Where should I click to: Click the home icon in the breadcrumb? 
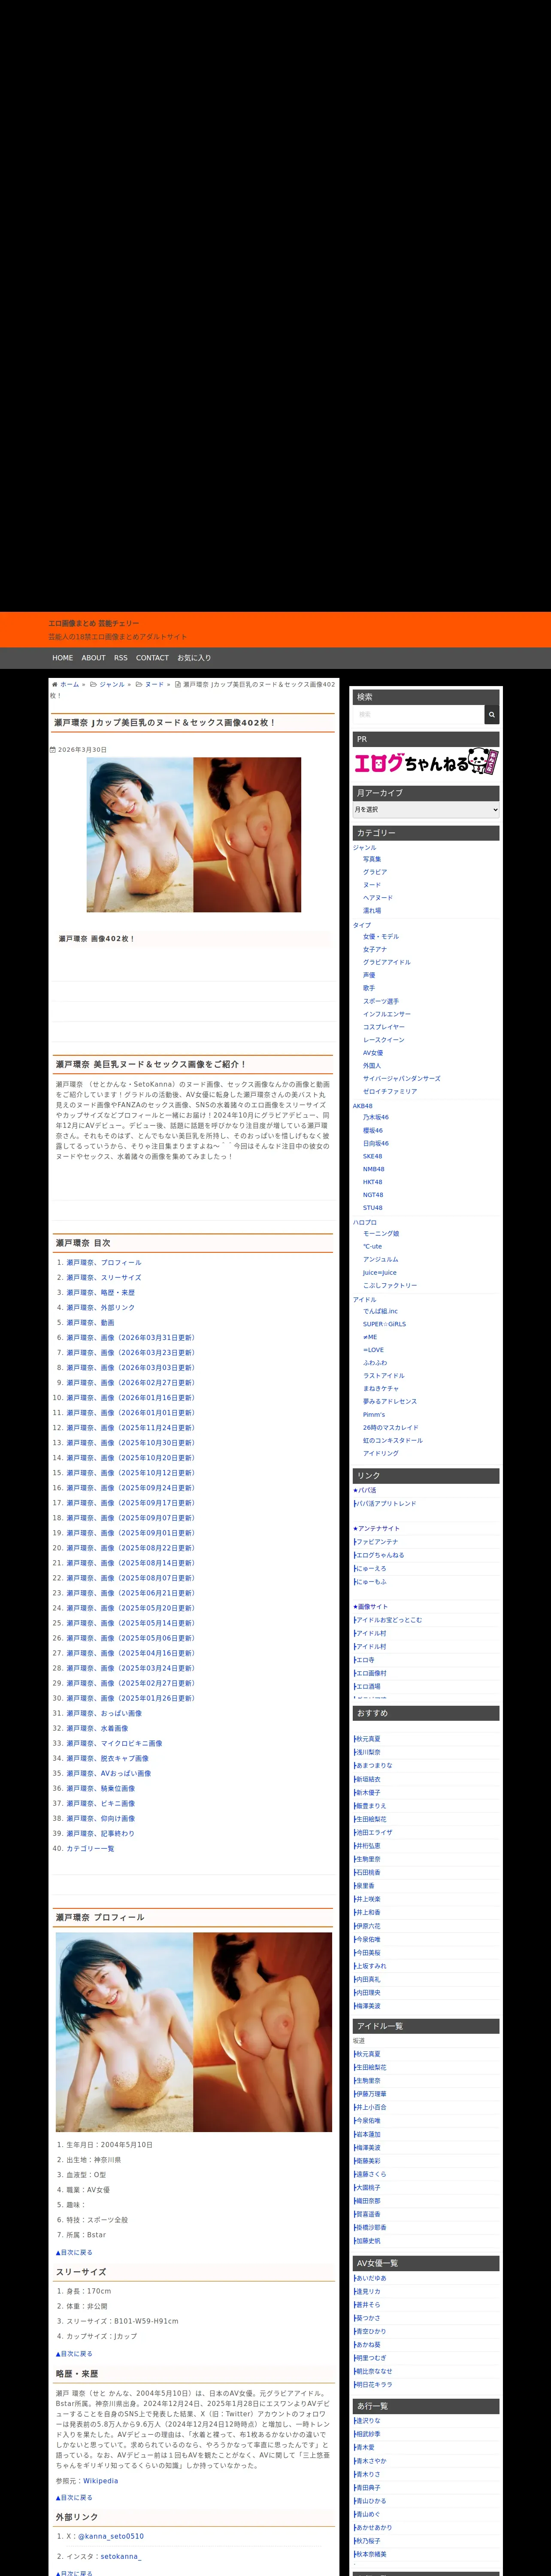pos(54,684)
